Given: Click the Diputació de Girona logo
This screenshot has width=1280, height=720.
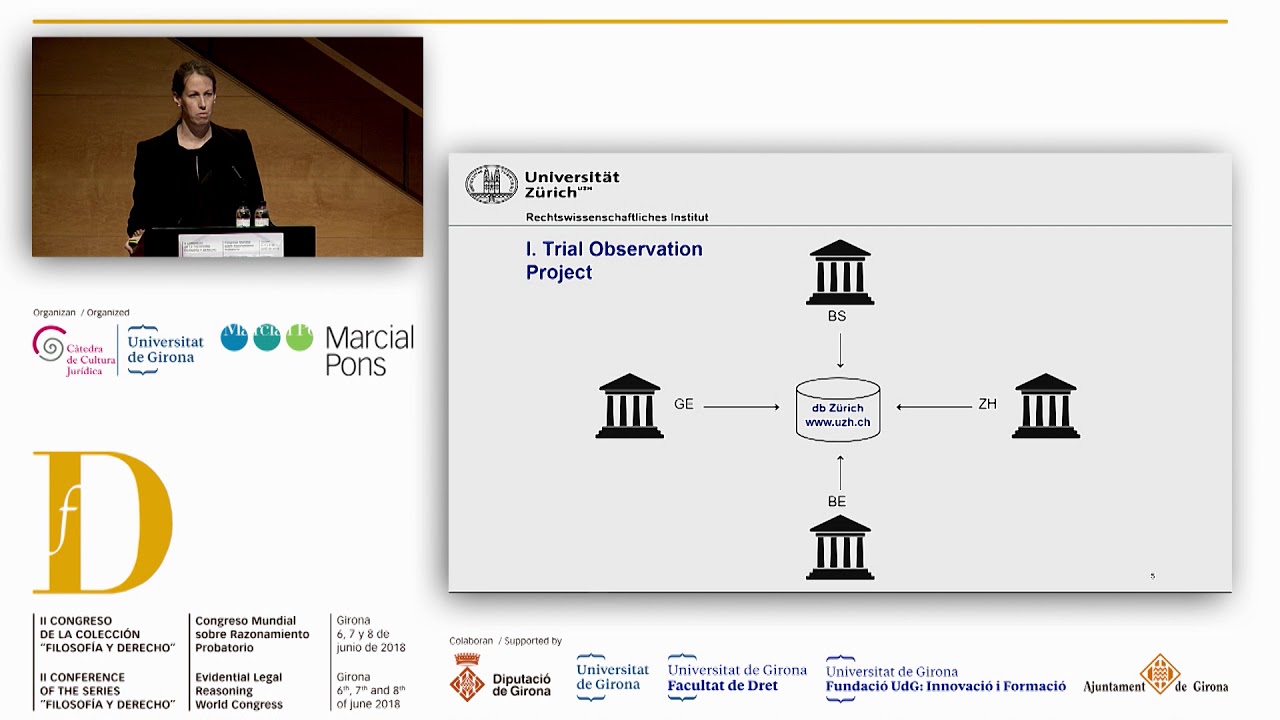Looking at the screenshot, I should click(x=500, y=677).
